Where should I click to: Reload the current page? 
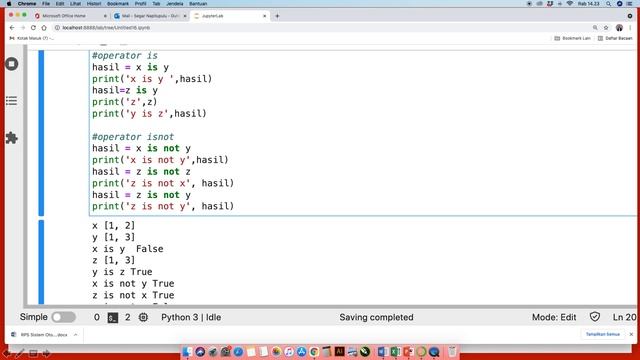(33, 27)
